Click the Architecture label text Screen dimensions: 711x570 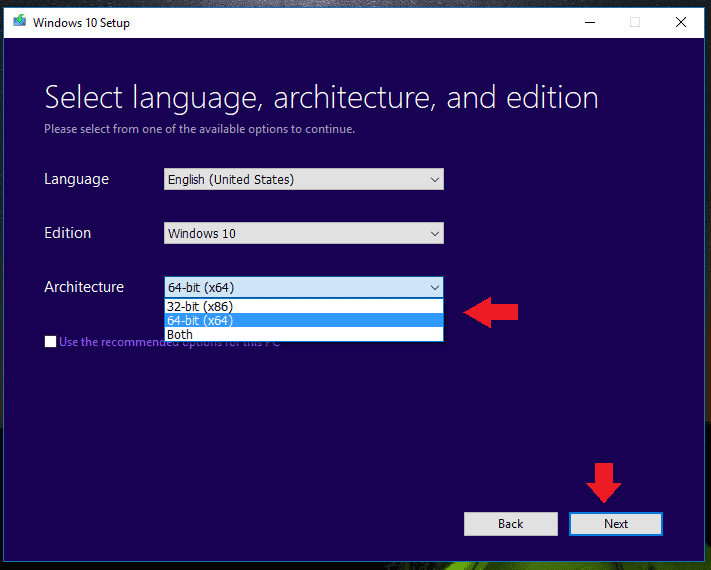tap(84, 287)
